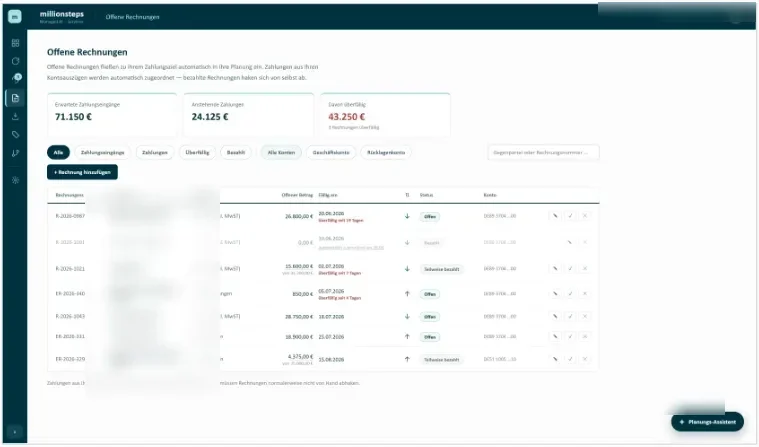
Task: Sort by Fällig am column header
Action: point(328,195)
